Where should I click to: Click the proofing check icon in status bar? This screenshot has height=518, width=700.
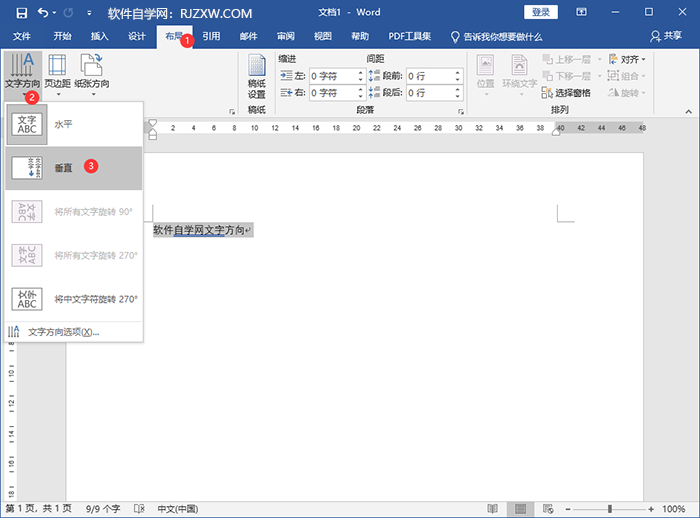pos(139,509)
